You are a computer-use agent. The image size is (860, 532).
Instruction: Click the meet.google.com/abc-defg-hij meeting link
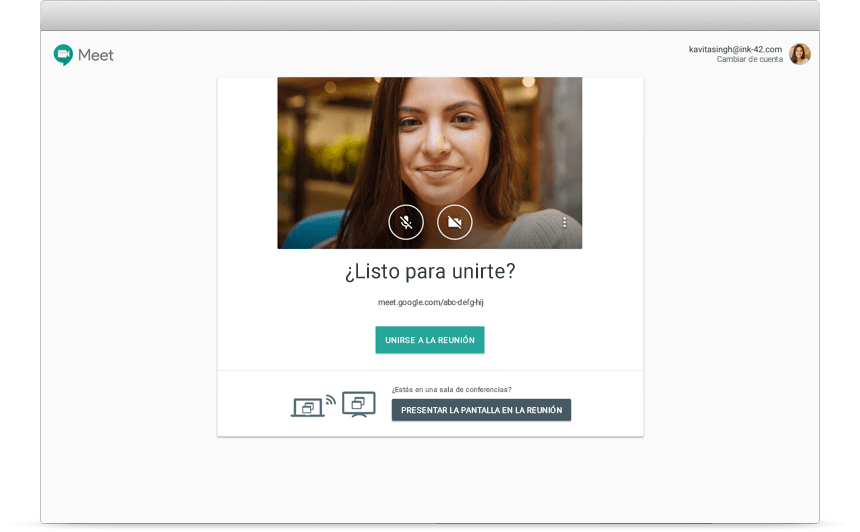tap(431, 302)
